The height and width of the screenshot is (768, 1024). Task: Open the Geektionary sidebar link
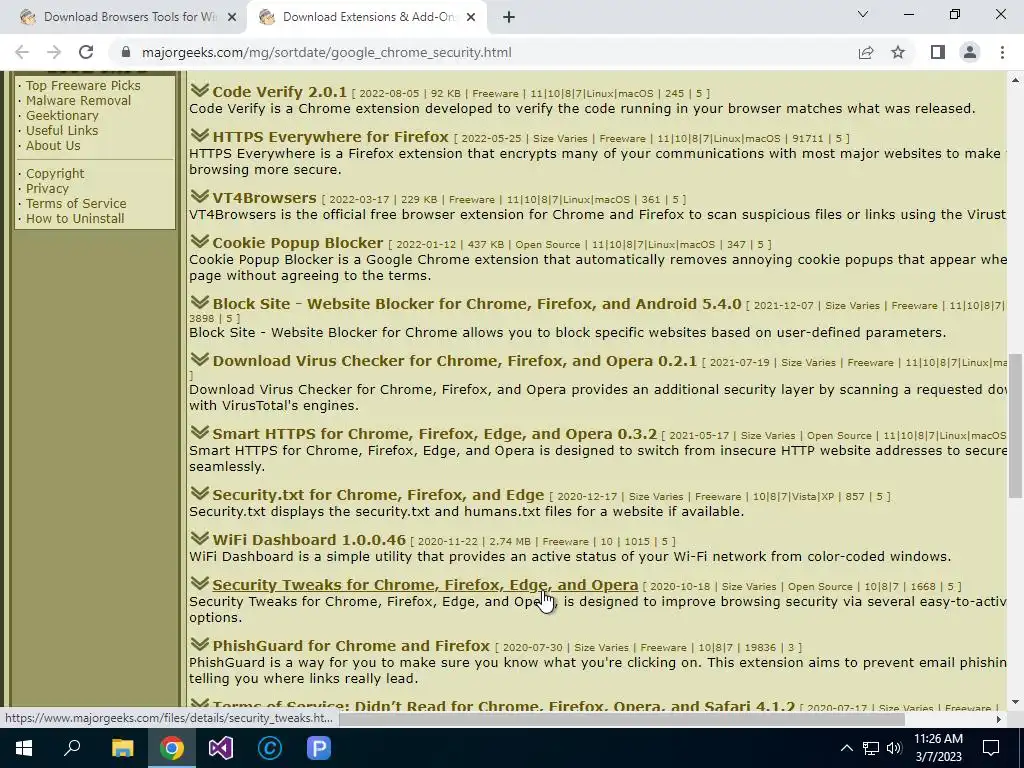click(x=62, y=115)
